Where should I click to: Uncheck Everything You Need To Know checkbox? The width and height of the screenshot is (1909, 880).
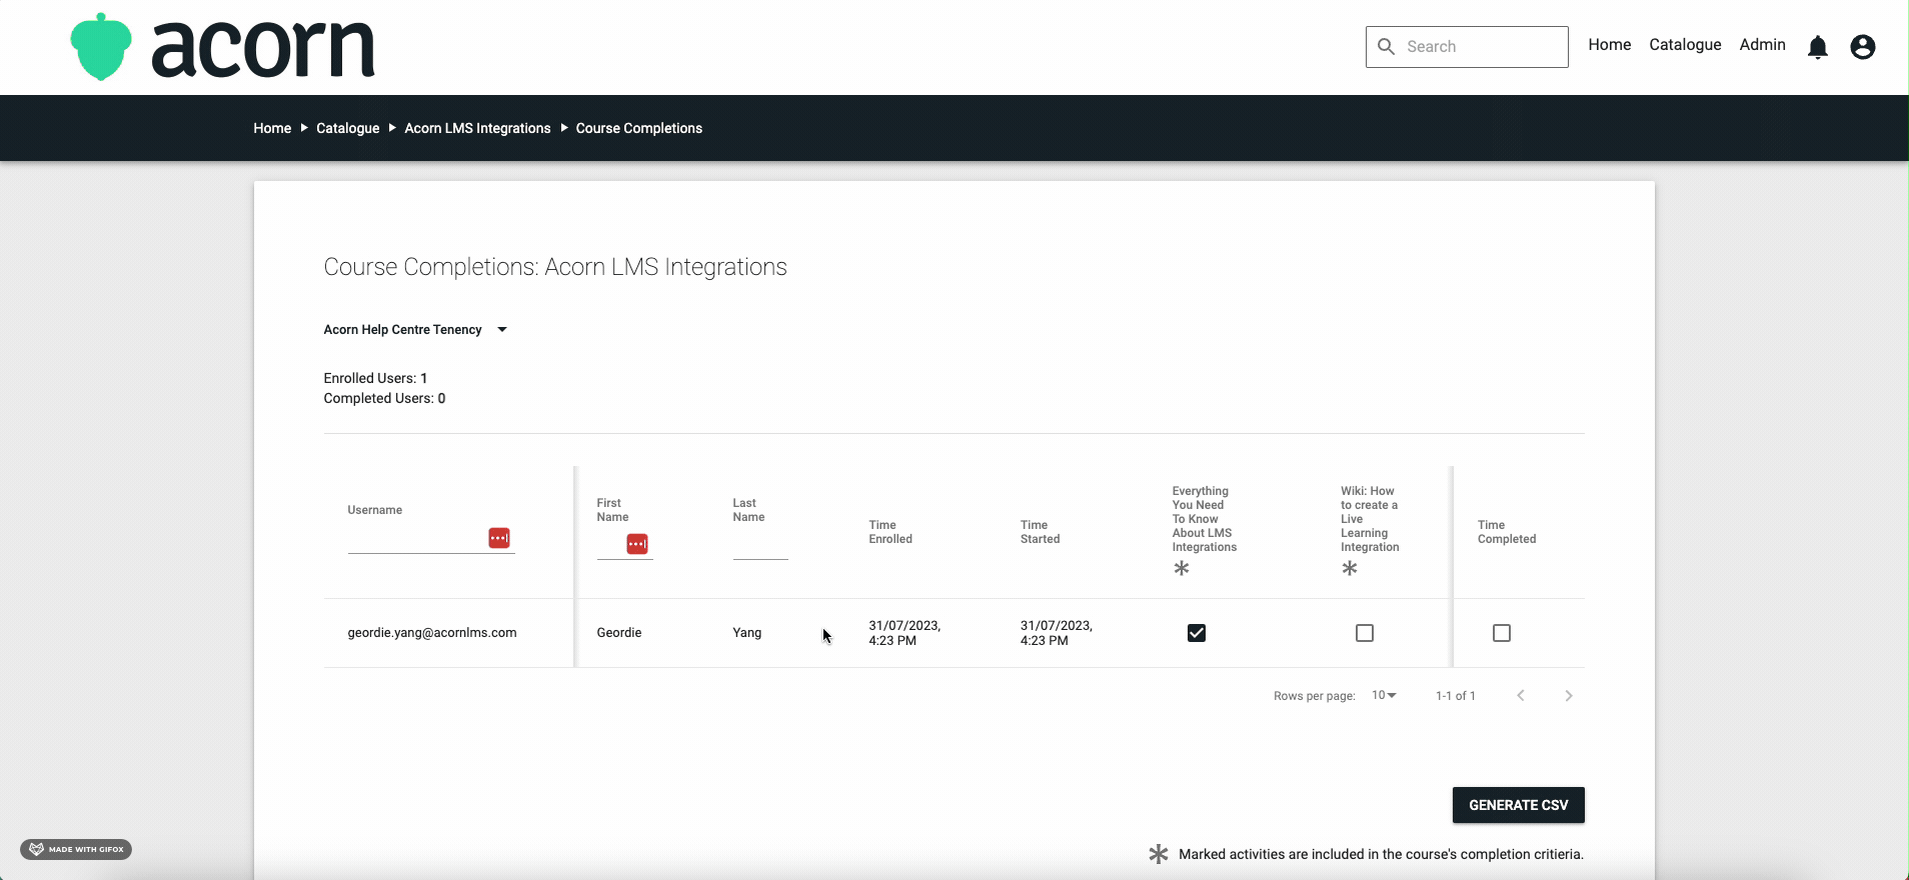tap(1196, 633)
